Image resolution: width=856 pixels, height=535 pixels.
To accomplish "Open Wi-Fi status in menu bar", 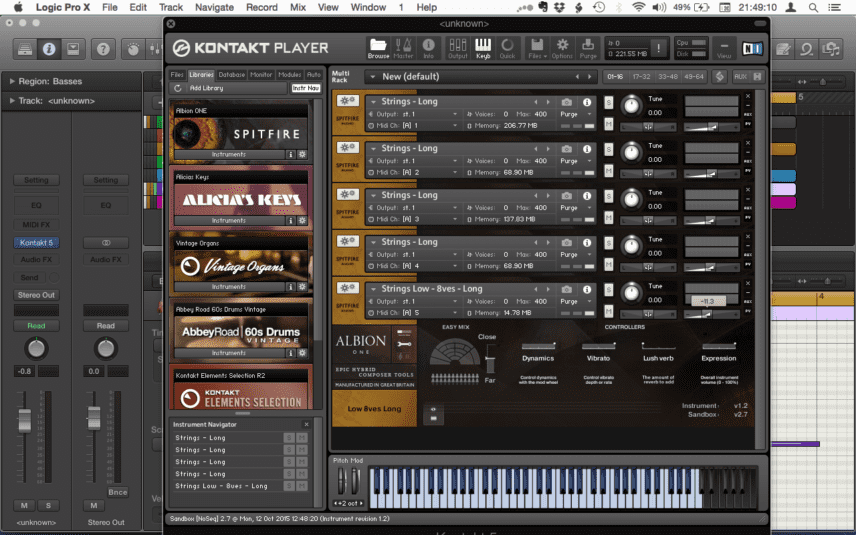I will 638,8.
